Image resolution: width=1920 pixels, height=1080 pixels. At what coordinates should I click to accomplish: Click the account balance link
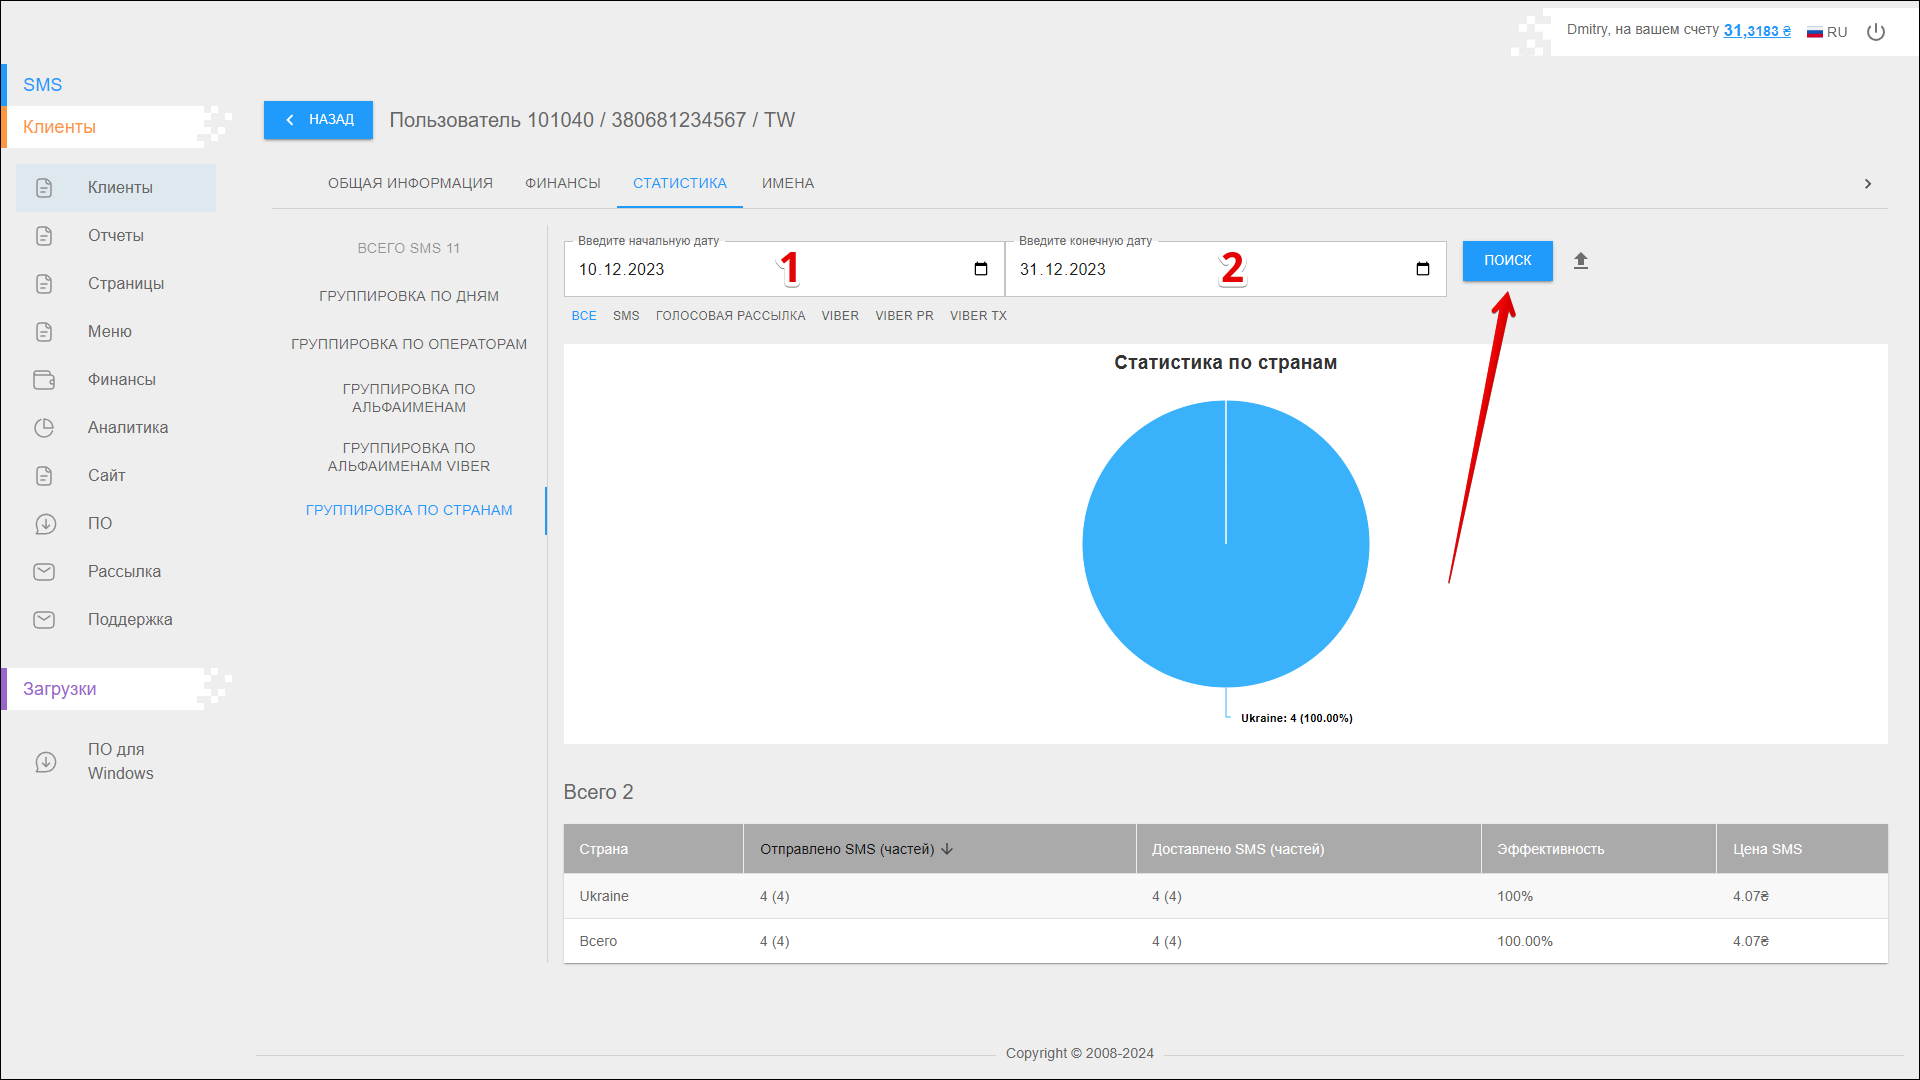coord(1756,31)
